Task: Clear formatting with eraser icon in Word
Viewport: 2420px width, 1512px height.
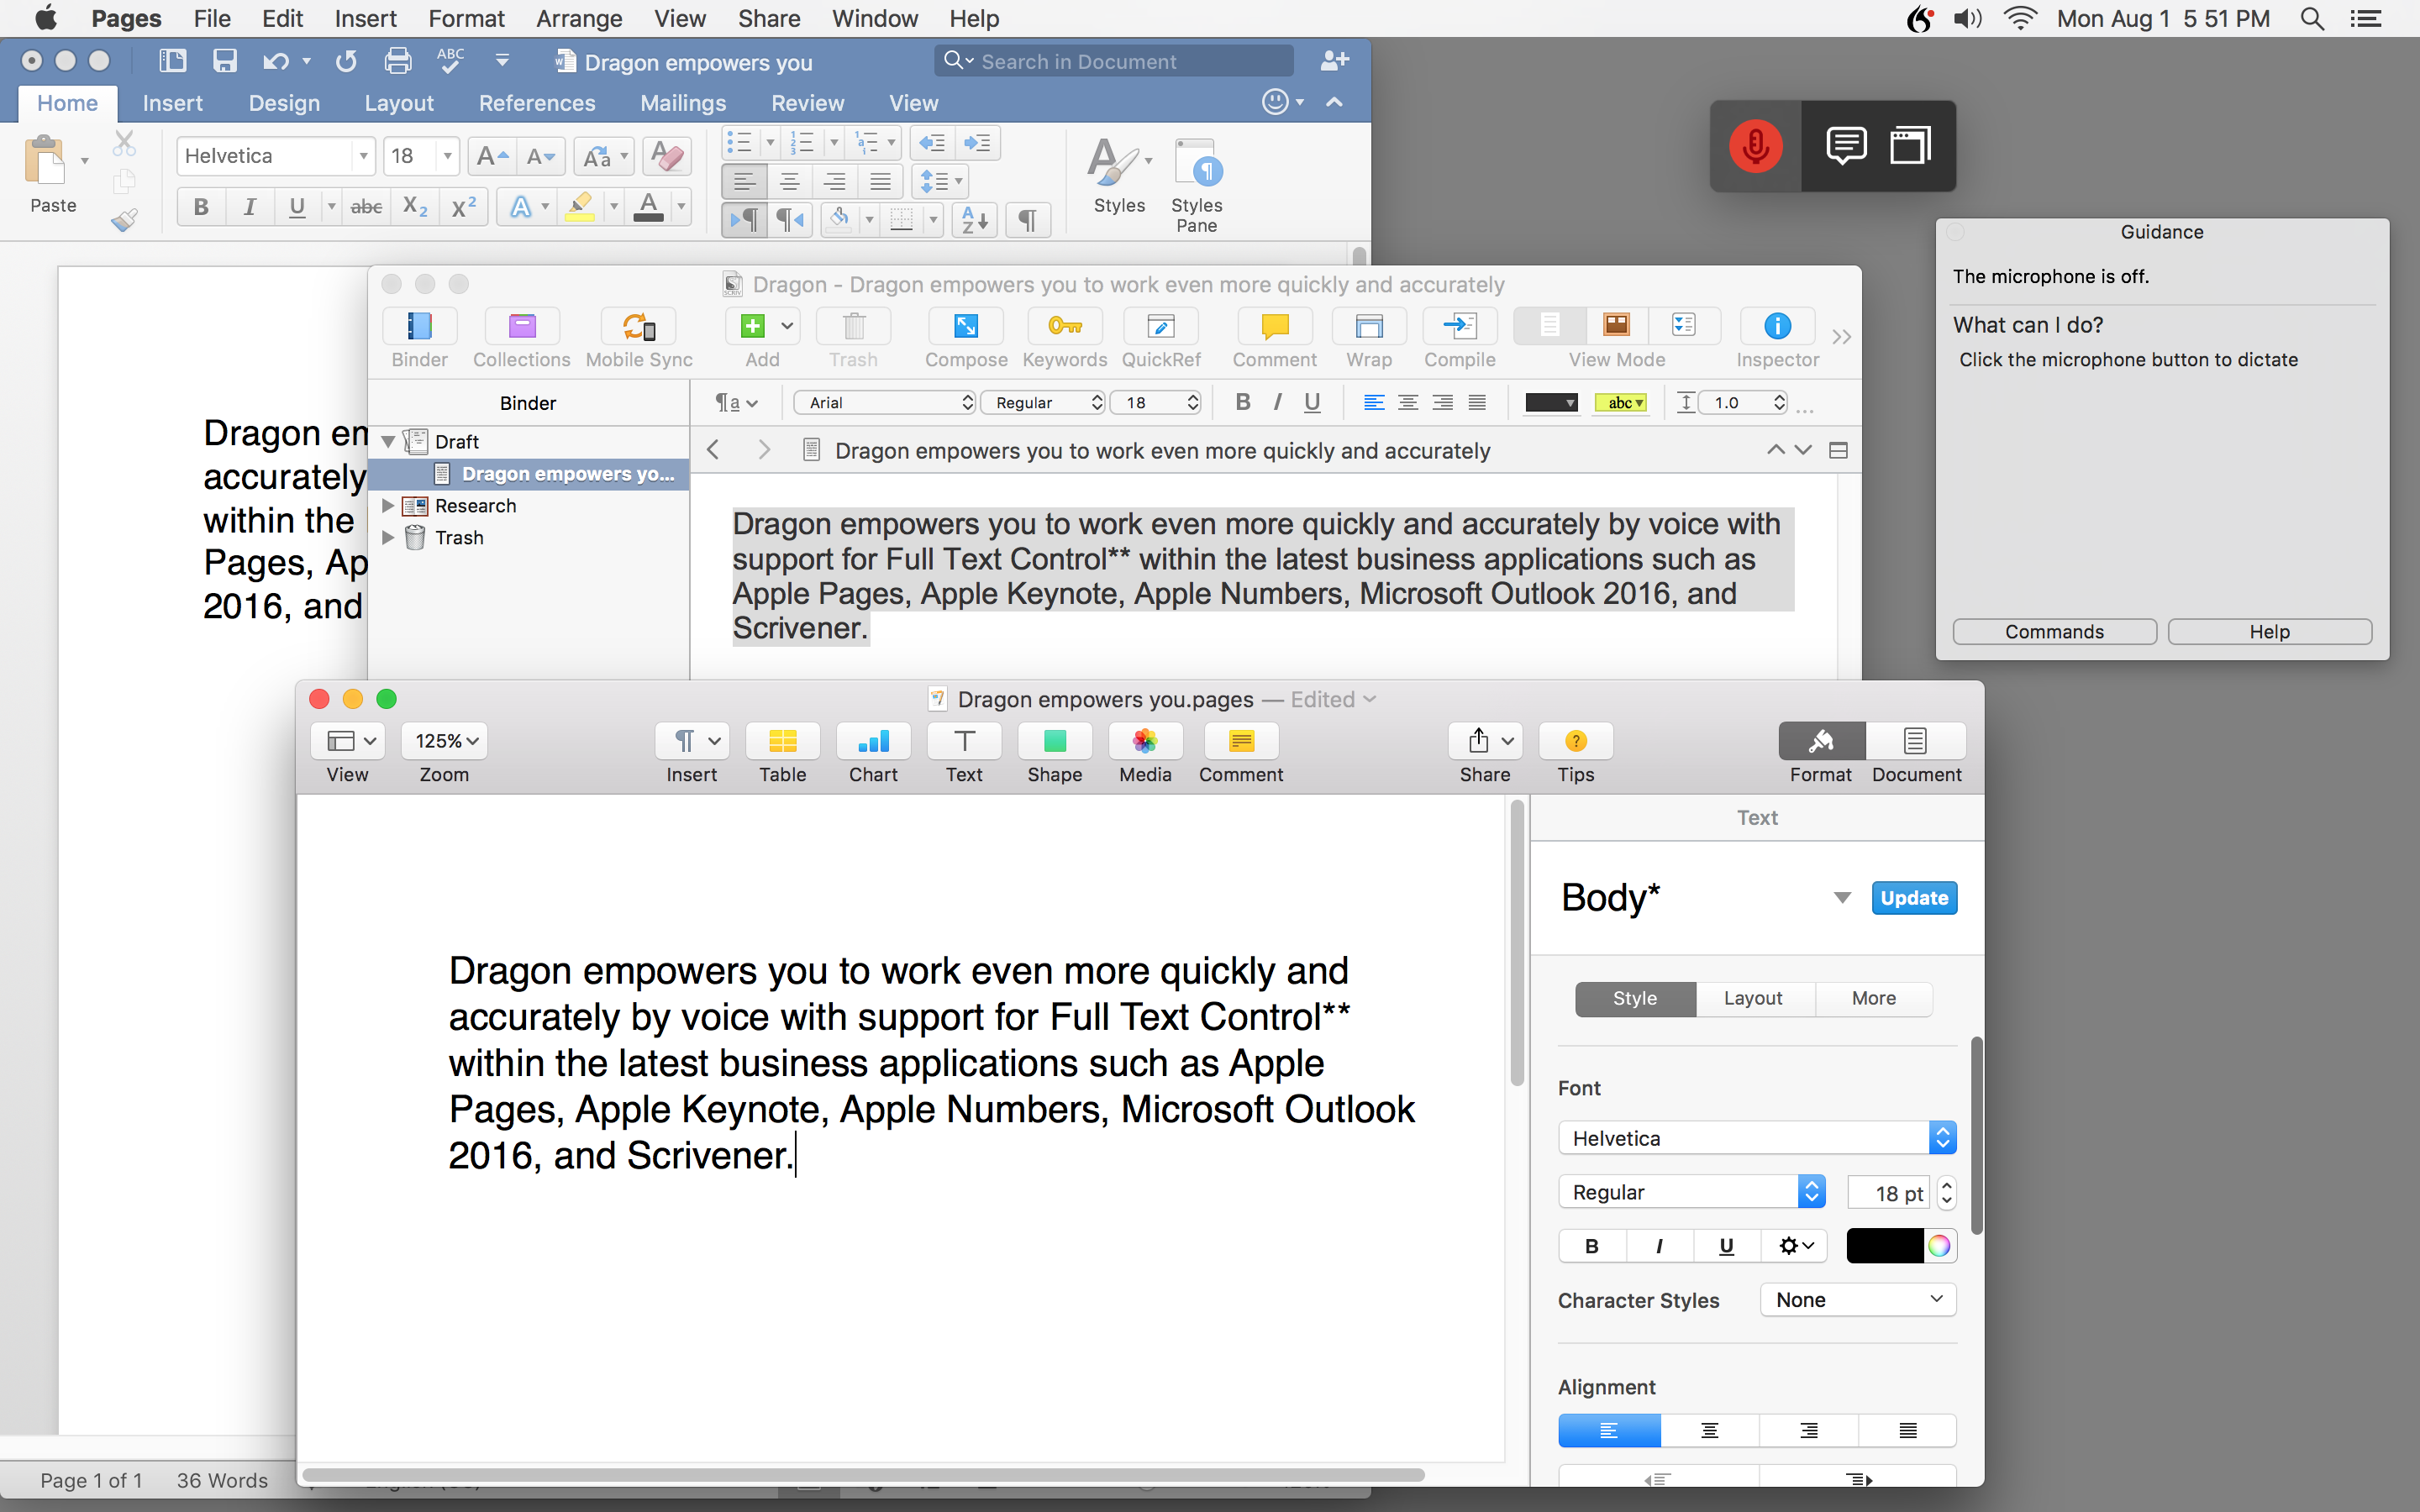Action: coord(666,155)
